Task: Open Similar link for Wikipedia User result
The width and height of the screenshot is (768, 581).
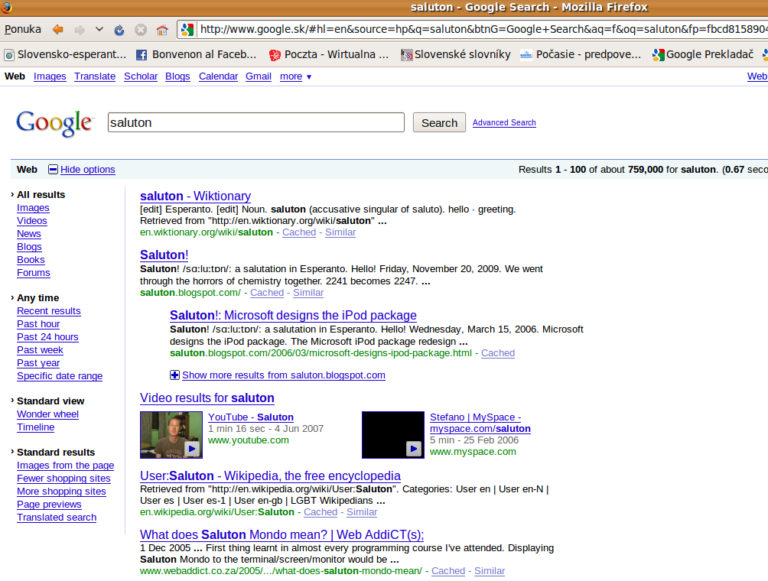Action: (x=361, y=512)
